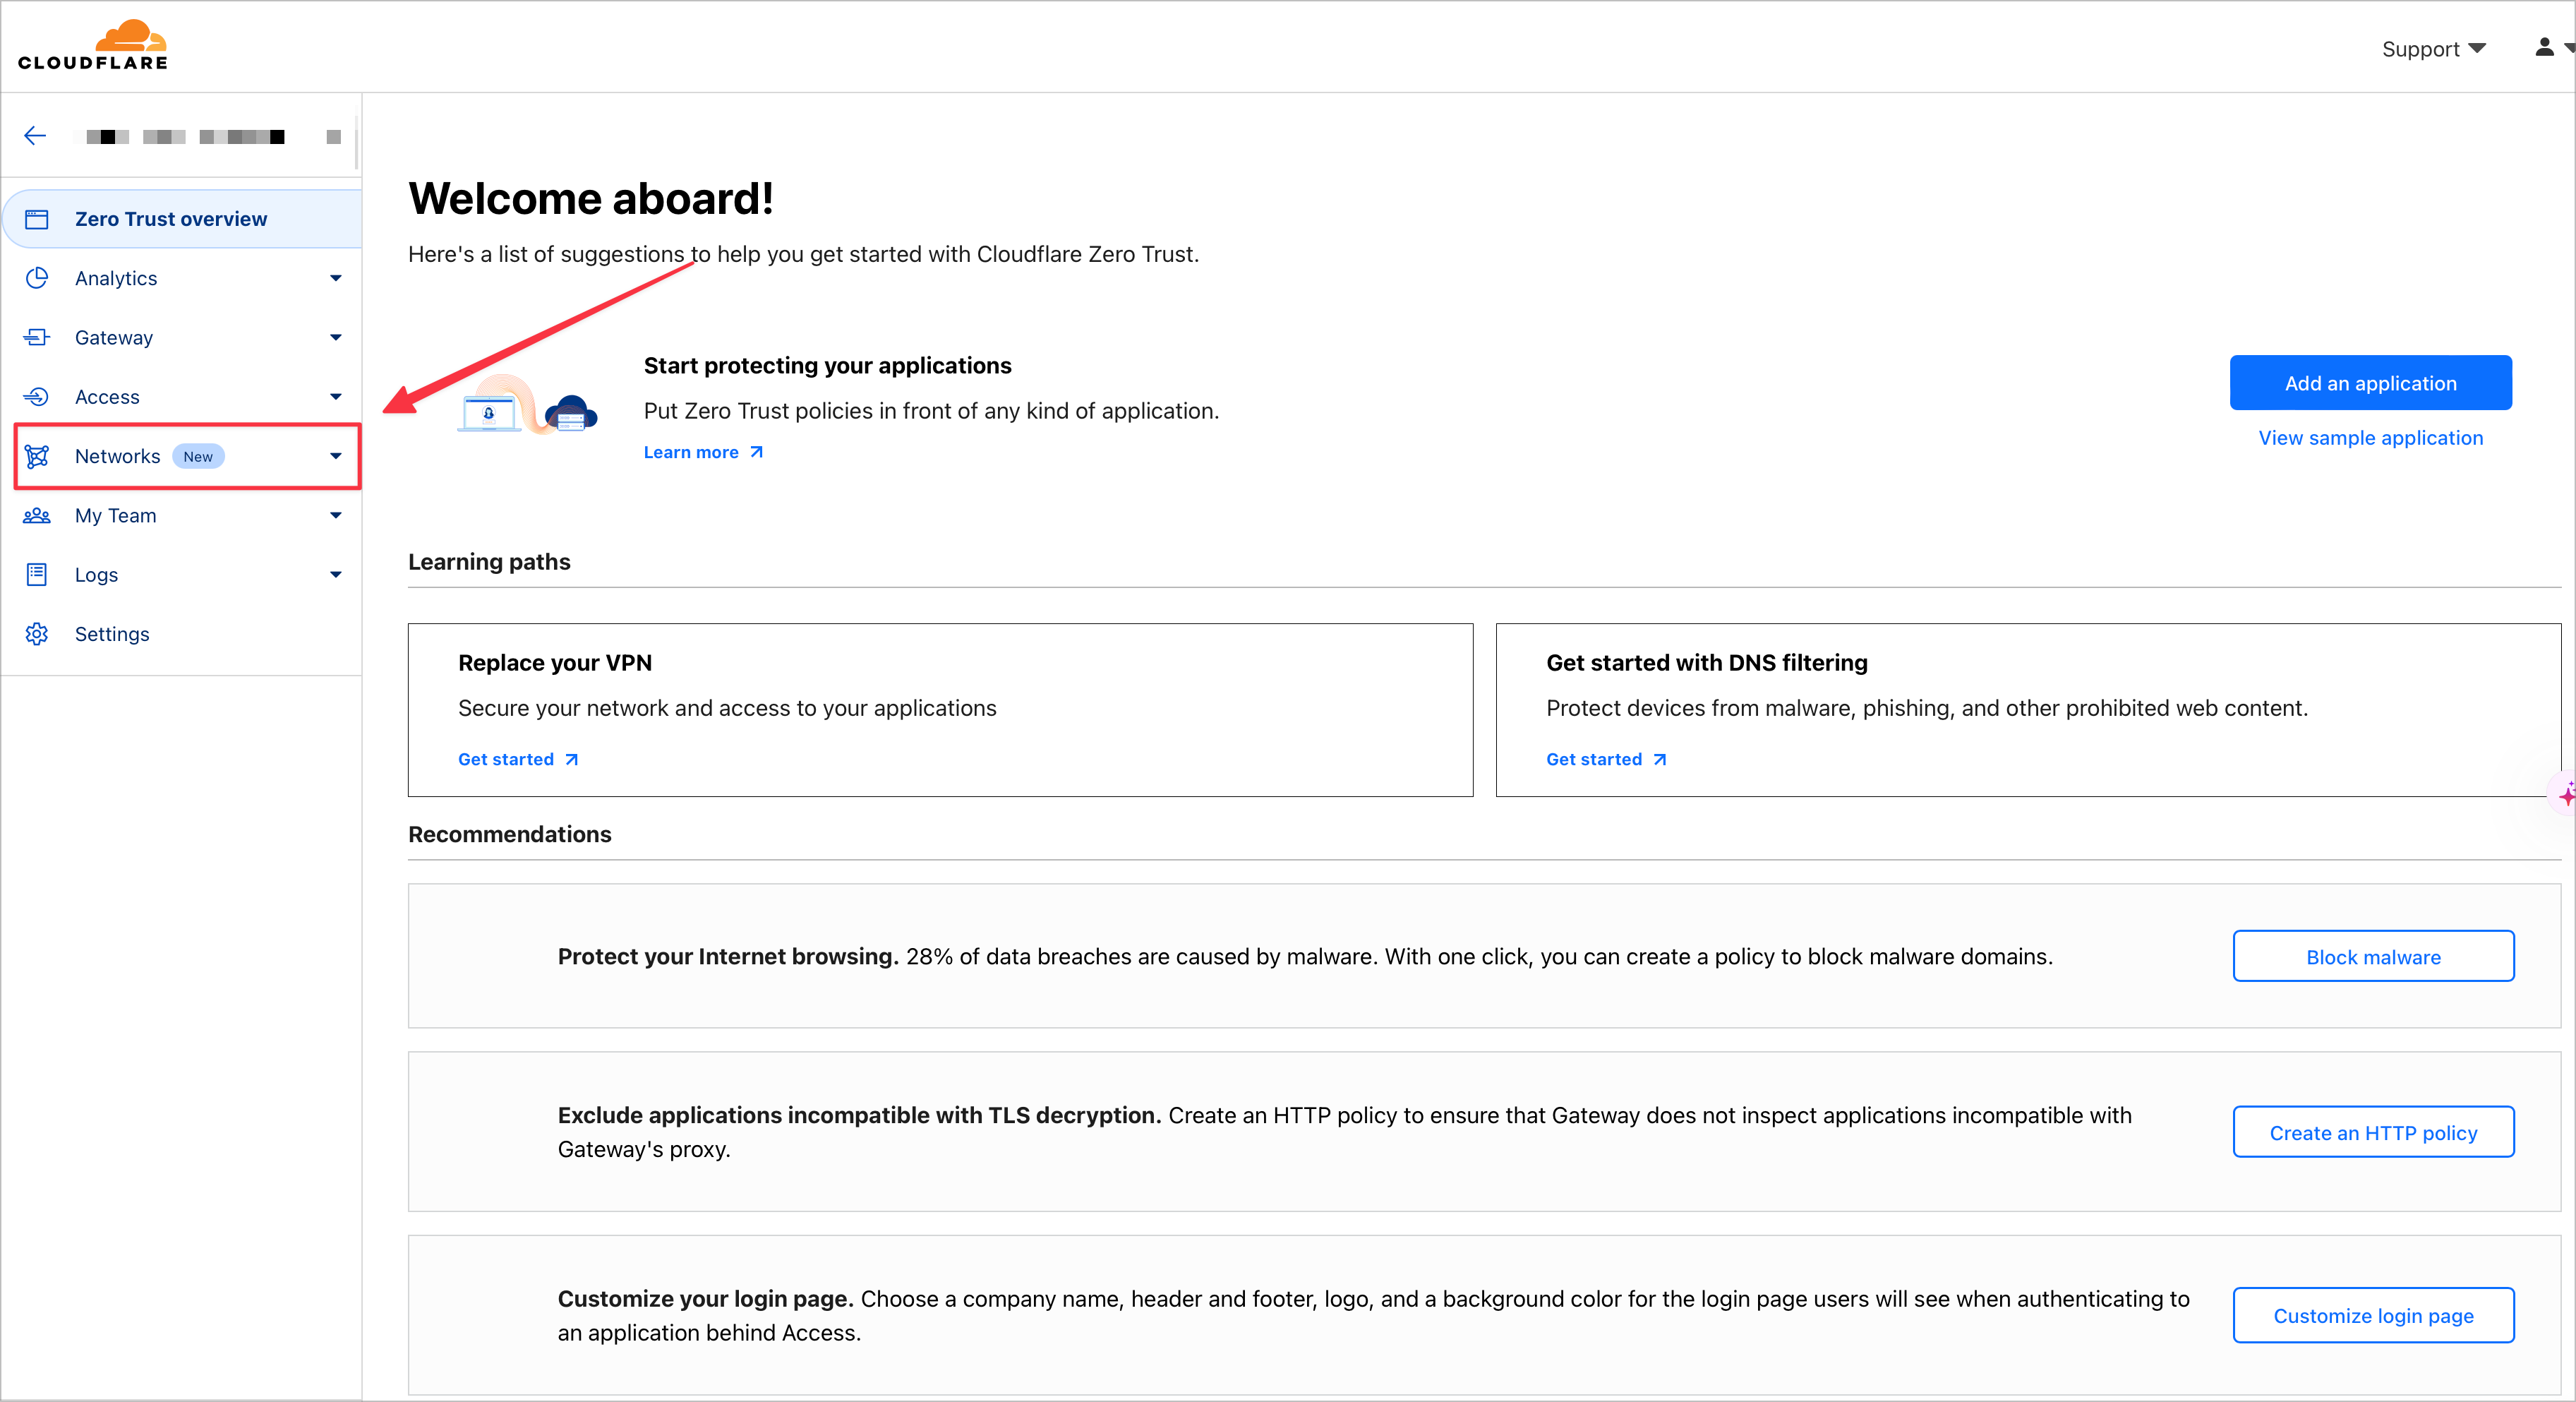Click the Add an application button

click(2370, 383)
